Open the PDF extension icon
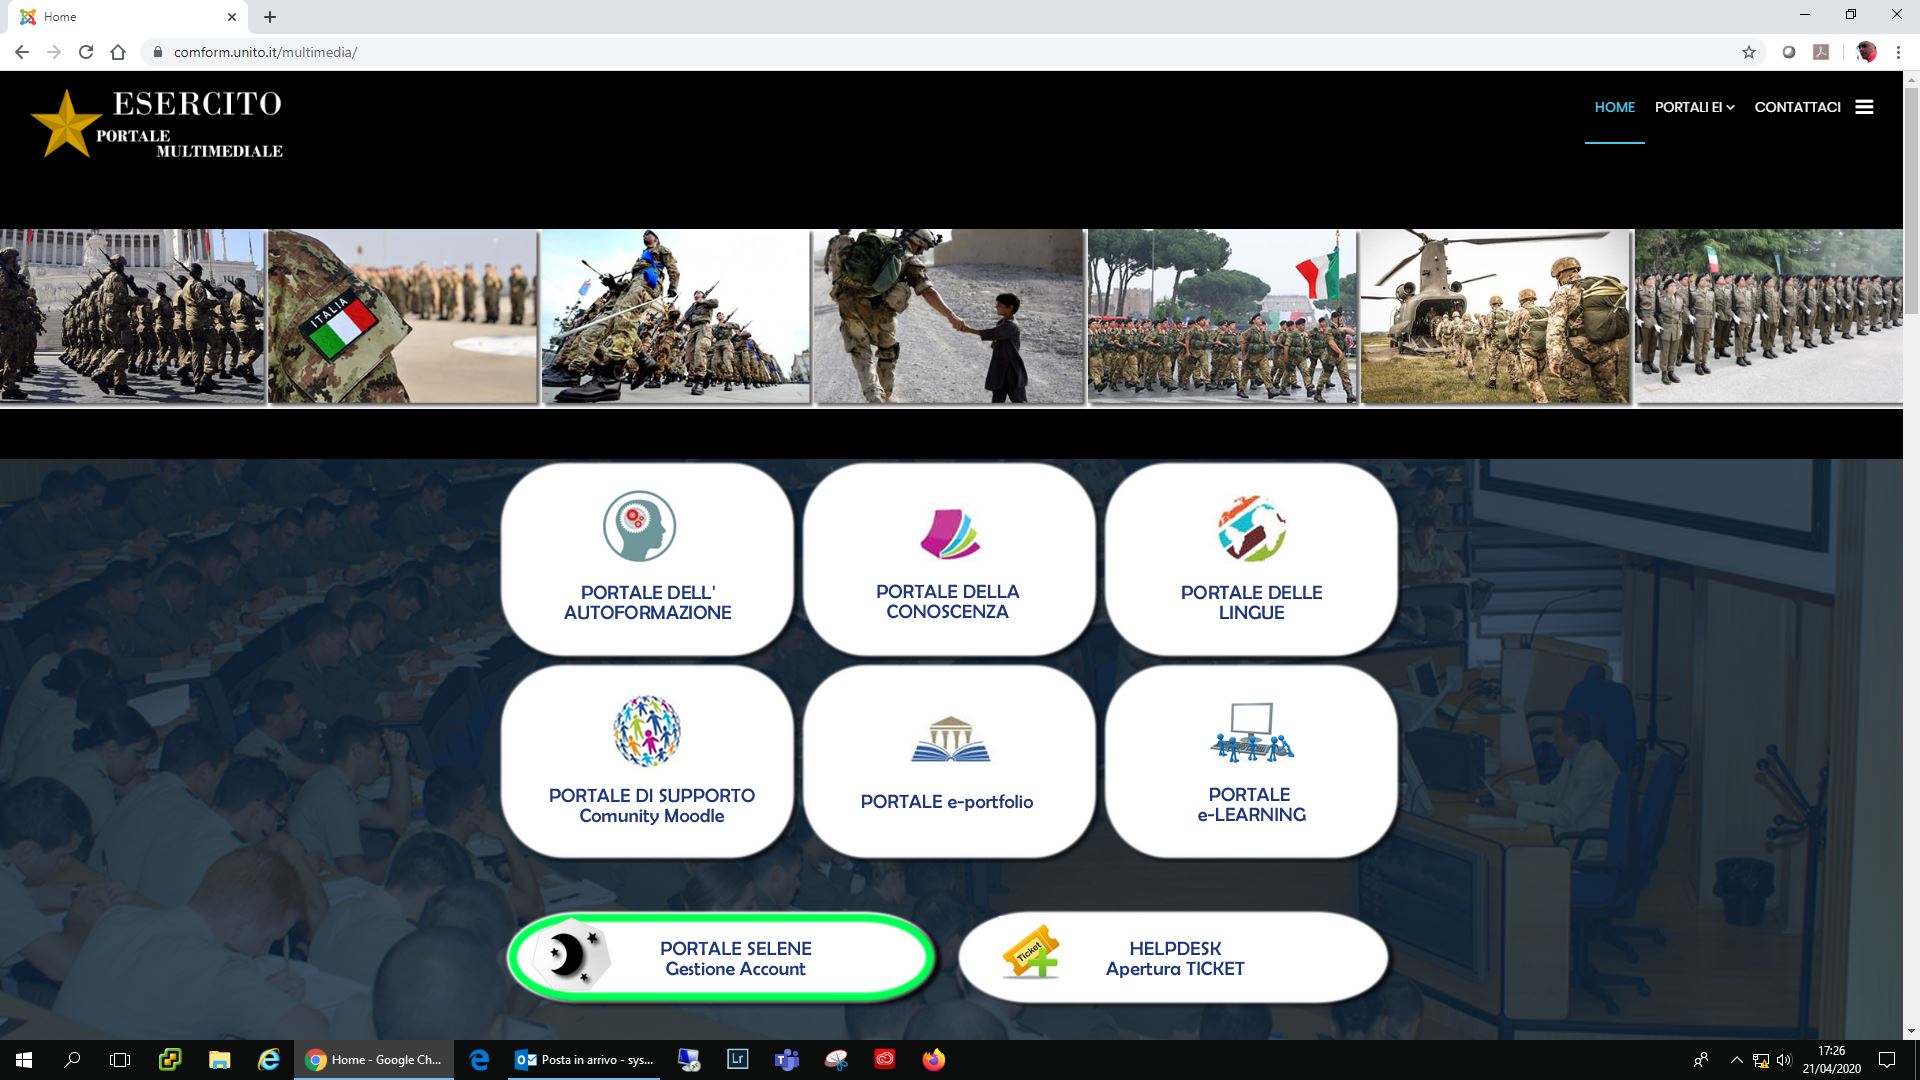The width and height of the screenshot is (1920, 1080). pyautogui.click(x=1821, y=52)
